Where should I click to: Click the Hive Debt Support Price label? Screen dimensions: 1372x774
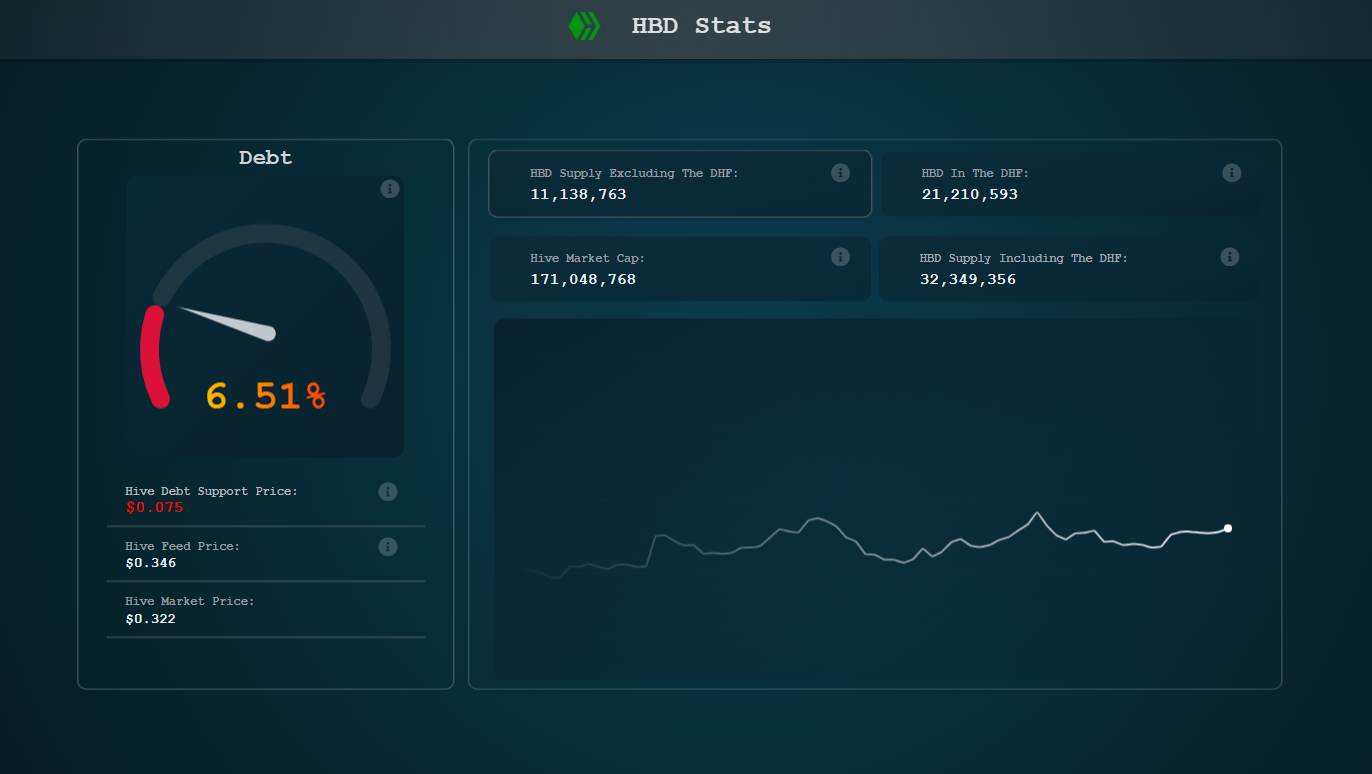[x=212, y=491]
